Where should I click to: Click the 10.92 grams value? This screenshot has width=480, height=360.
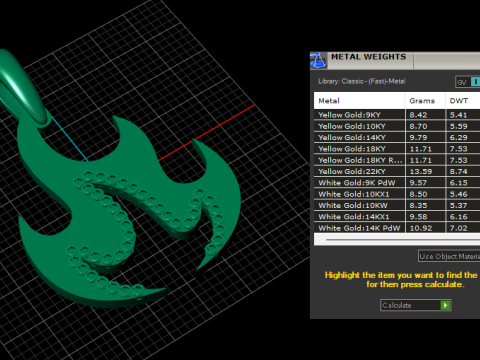point(421,228)
